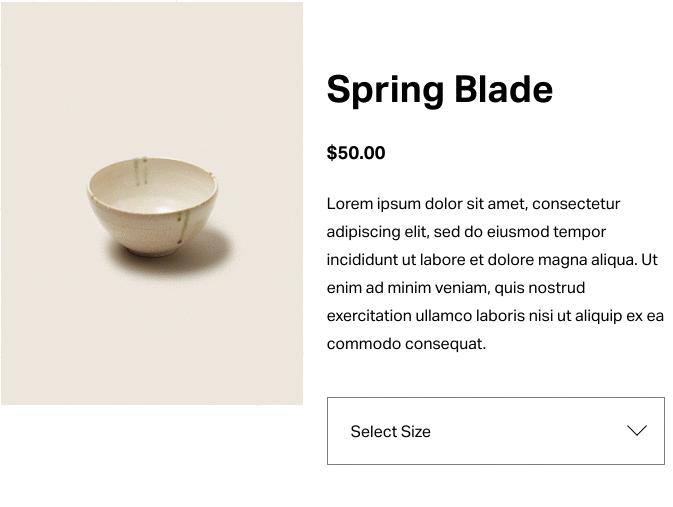The height and width of the screenshot is (507, 673).
Task: Click the 'commodo consequat.' last description line
Action: [406, 344]
